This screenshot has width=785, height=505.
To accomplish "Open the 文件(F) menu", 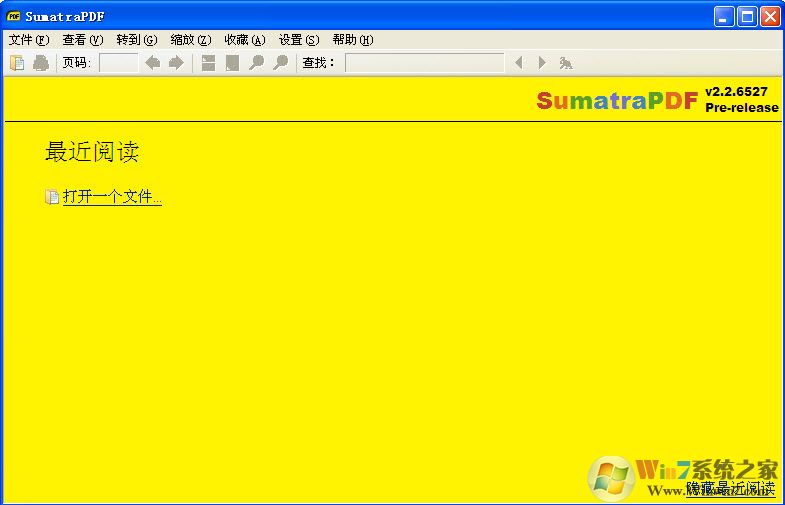I will [29, 40].
